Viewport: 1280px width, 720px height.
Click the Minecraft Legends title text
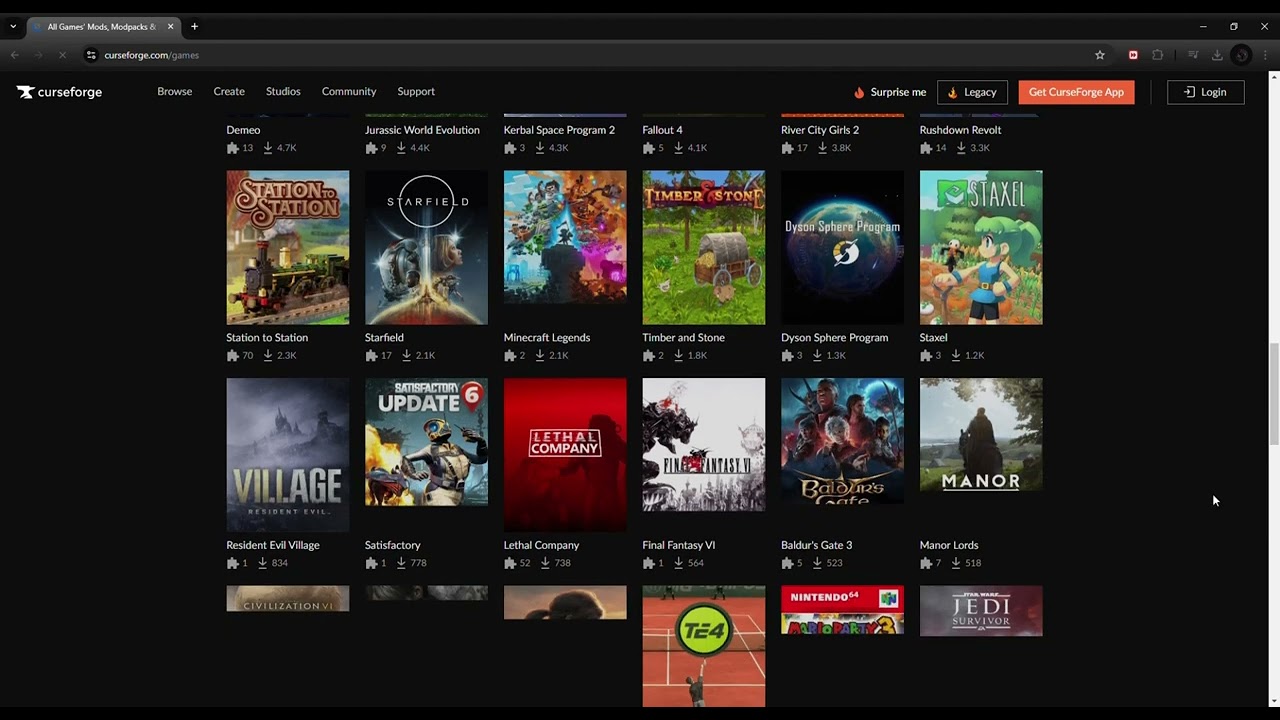point(547,338)
